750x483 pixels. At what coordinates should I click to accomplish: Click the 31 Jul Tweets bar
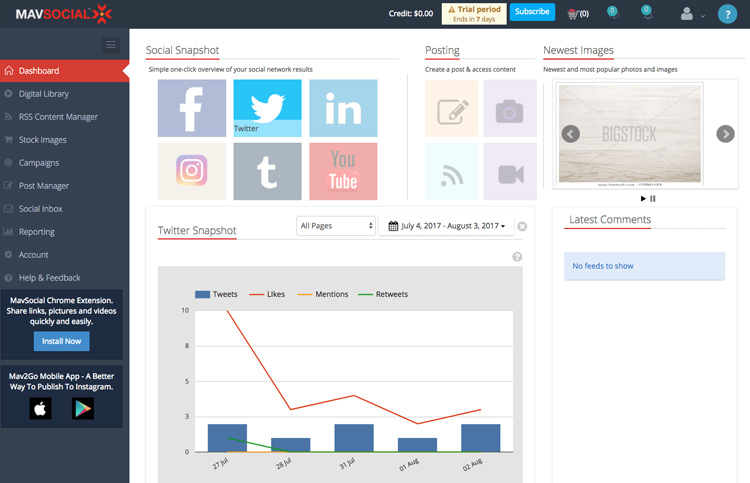tap(354, 438)
